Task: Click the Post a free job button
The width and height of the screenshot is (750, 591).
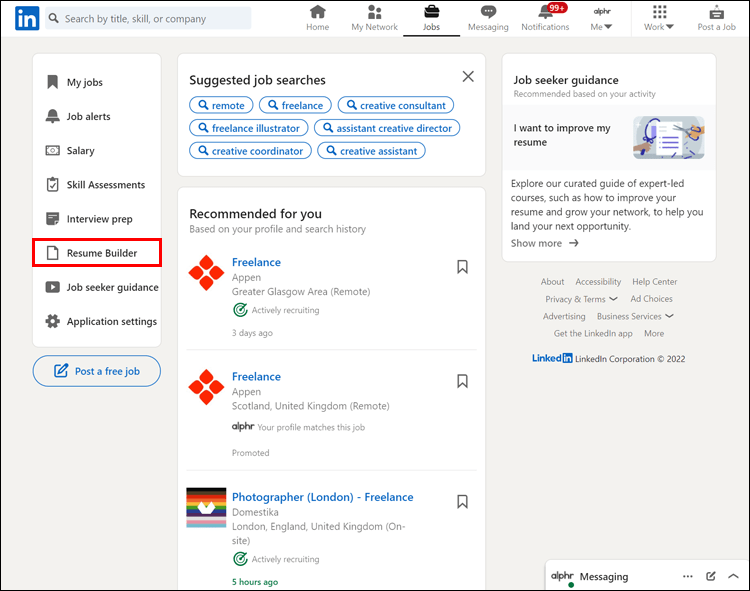Action: 97,371
